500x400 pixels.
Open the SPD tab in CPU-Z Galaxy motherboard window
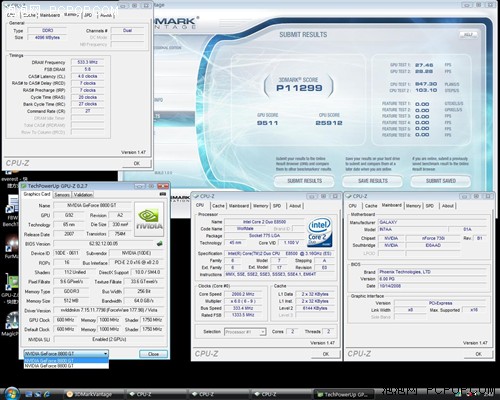(x=430, y=206)
